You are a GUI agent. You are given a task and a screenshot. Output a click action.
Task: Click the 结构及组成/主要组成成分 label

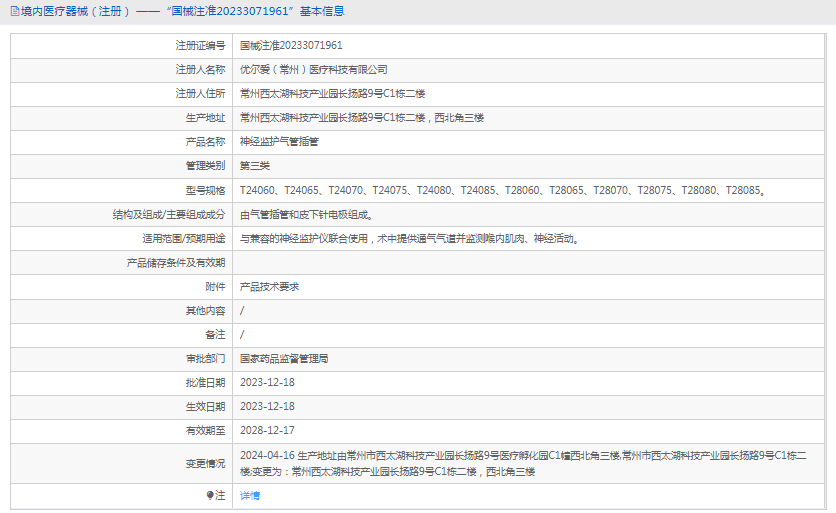(x=169, y=214)
